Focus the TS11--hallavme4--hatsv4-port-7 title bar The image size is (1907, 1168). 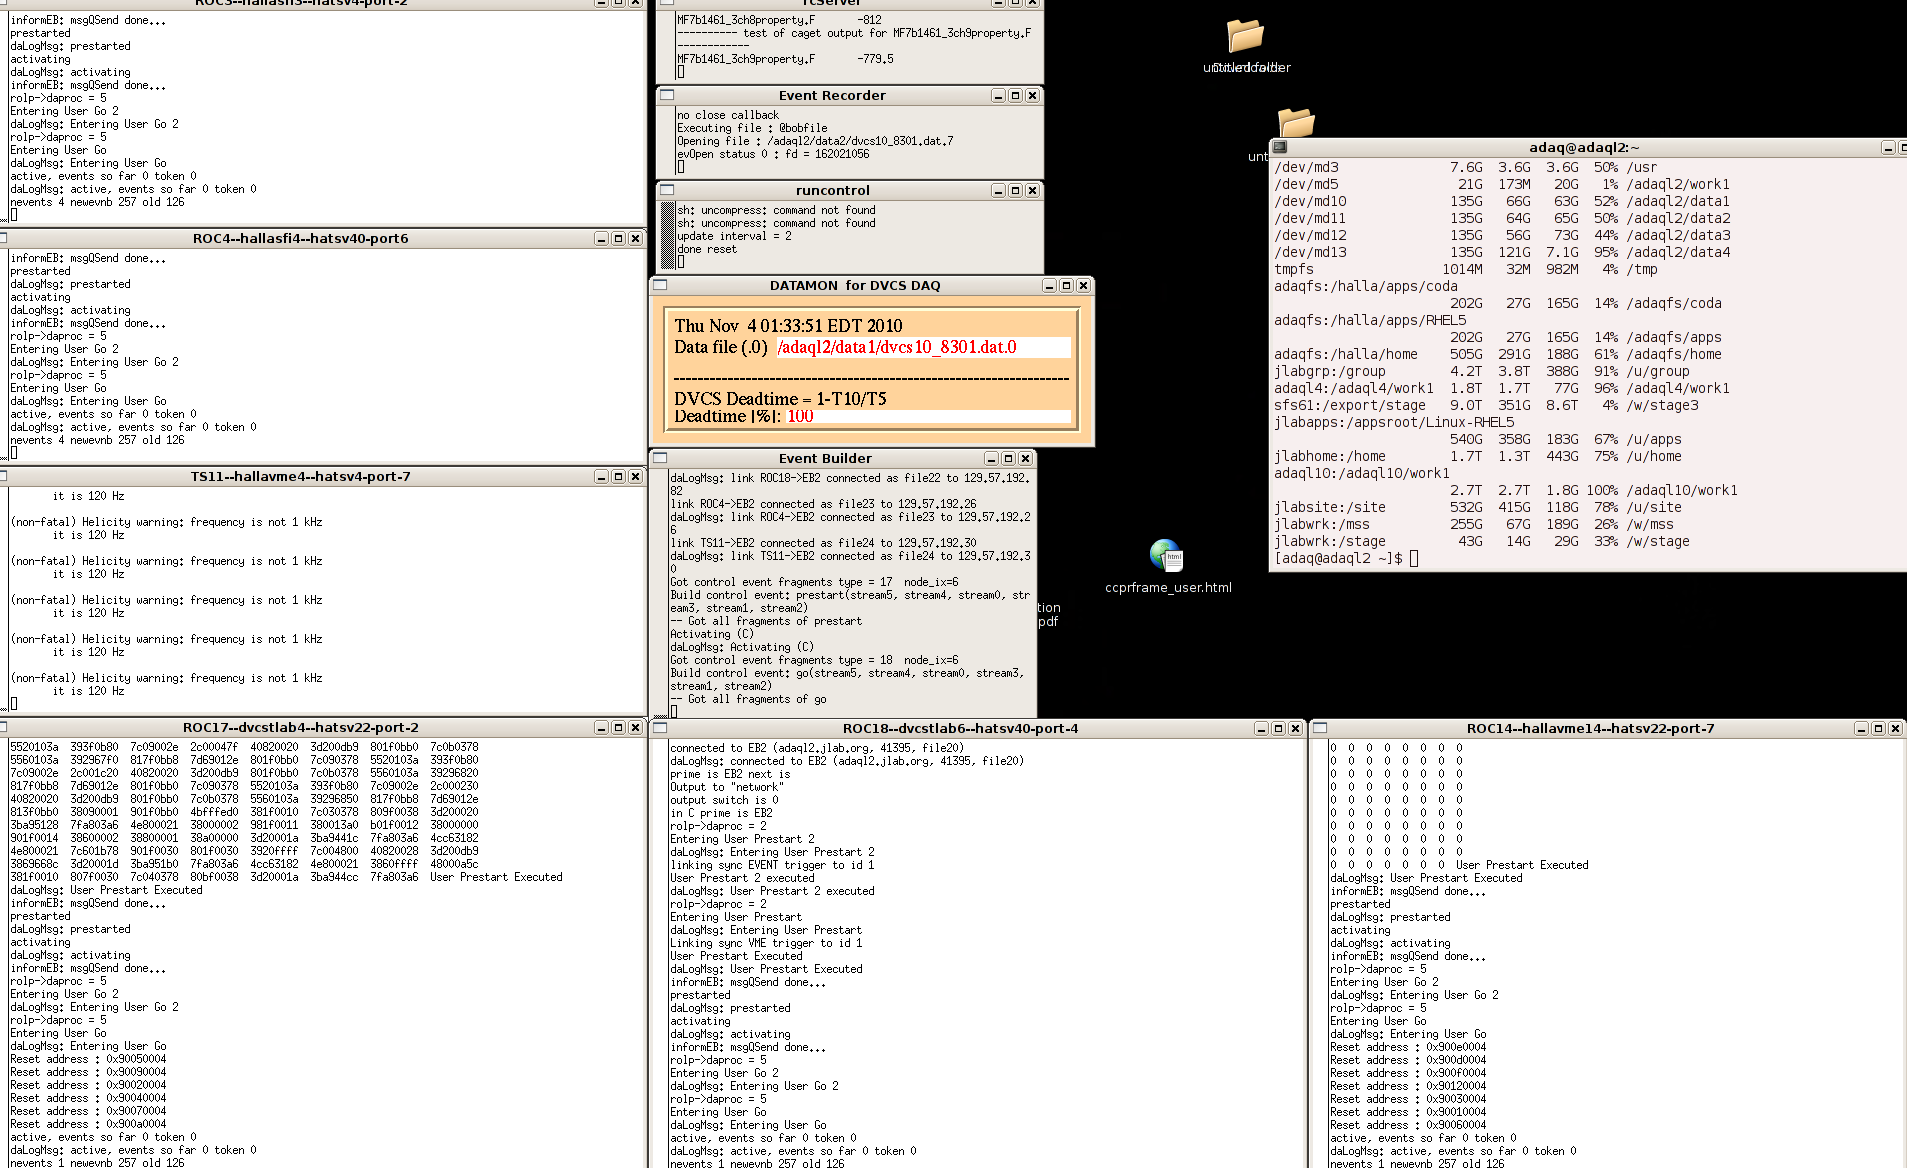click(x=300, y=476)
